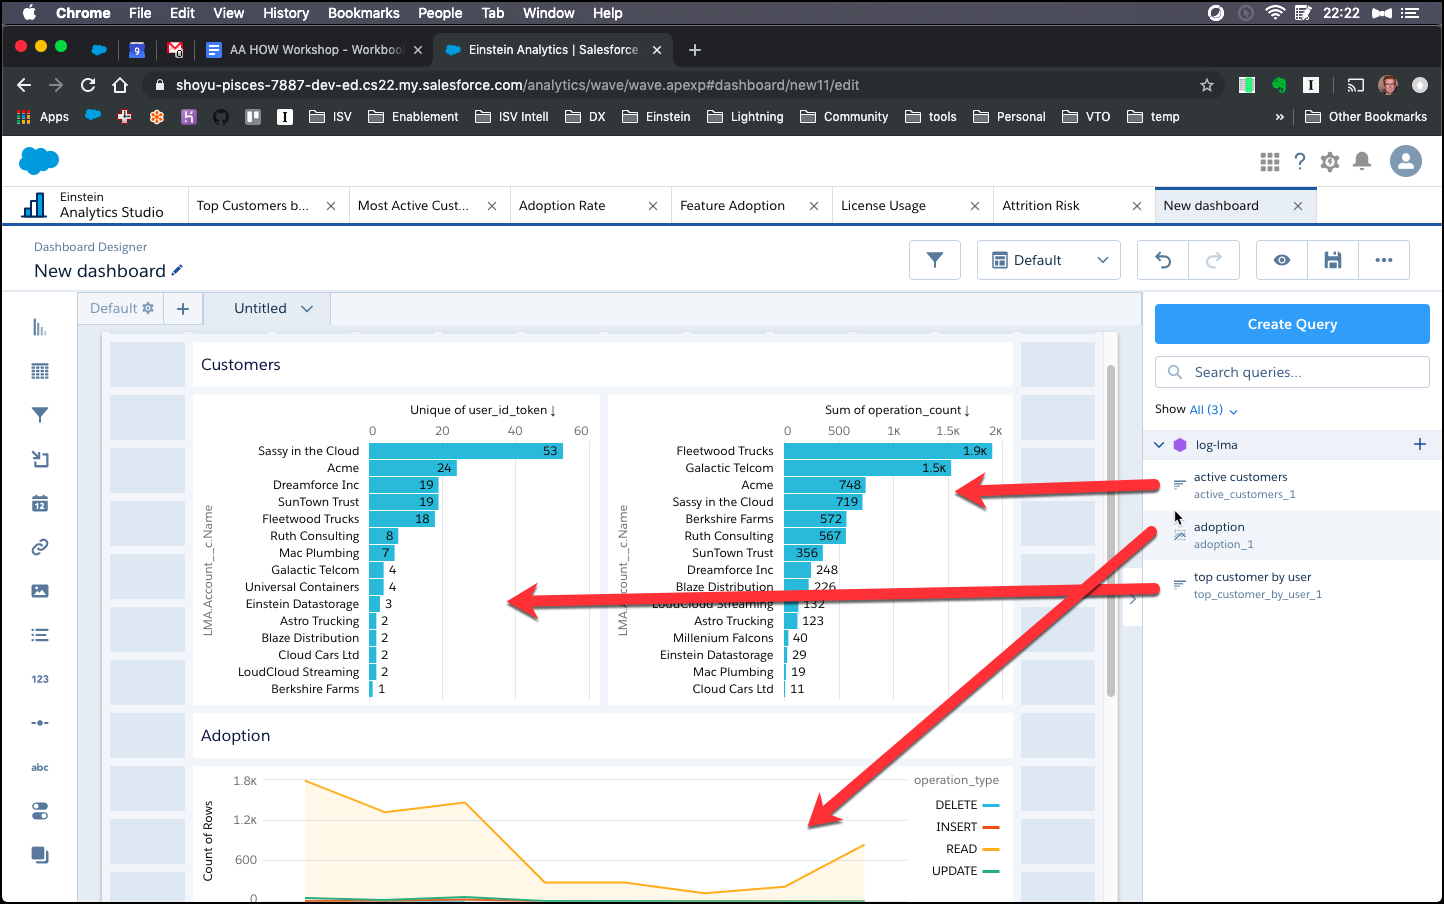The image size is (1444, 904).
Task: Click INSERT legend color swatch
Action: click(x=991, y=827)
